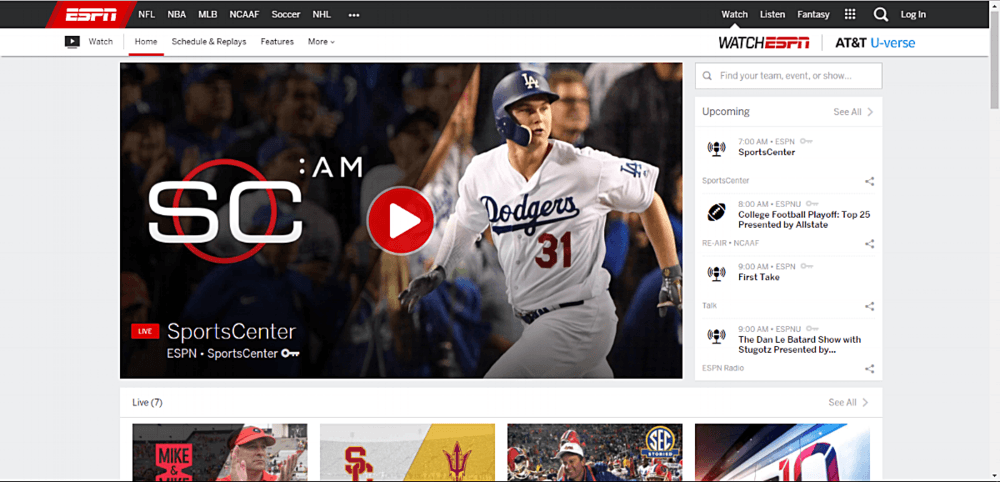This screenshot has height=482, width=1000.
Task: Expand the More dropdown in sub-navigation
Action: (x=321, y=42)
